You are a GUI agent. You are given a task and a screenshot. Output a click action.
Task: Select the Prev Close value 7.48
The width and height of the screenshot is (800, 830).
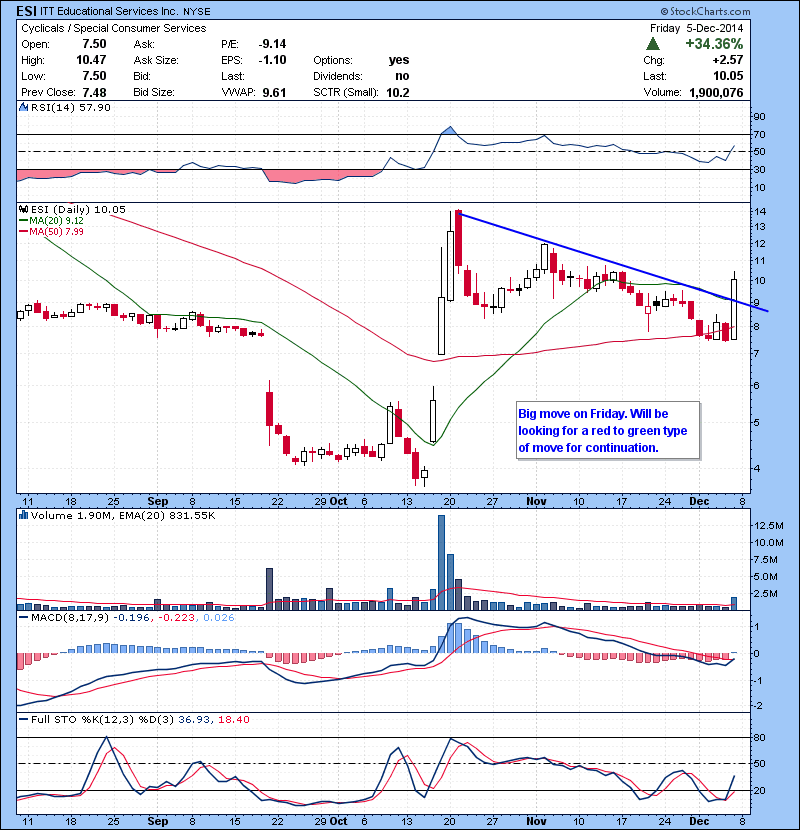(x=94, y=92)
